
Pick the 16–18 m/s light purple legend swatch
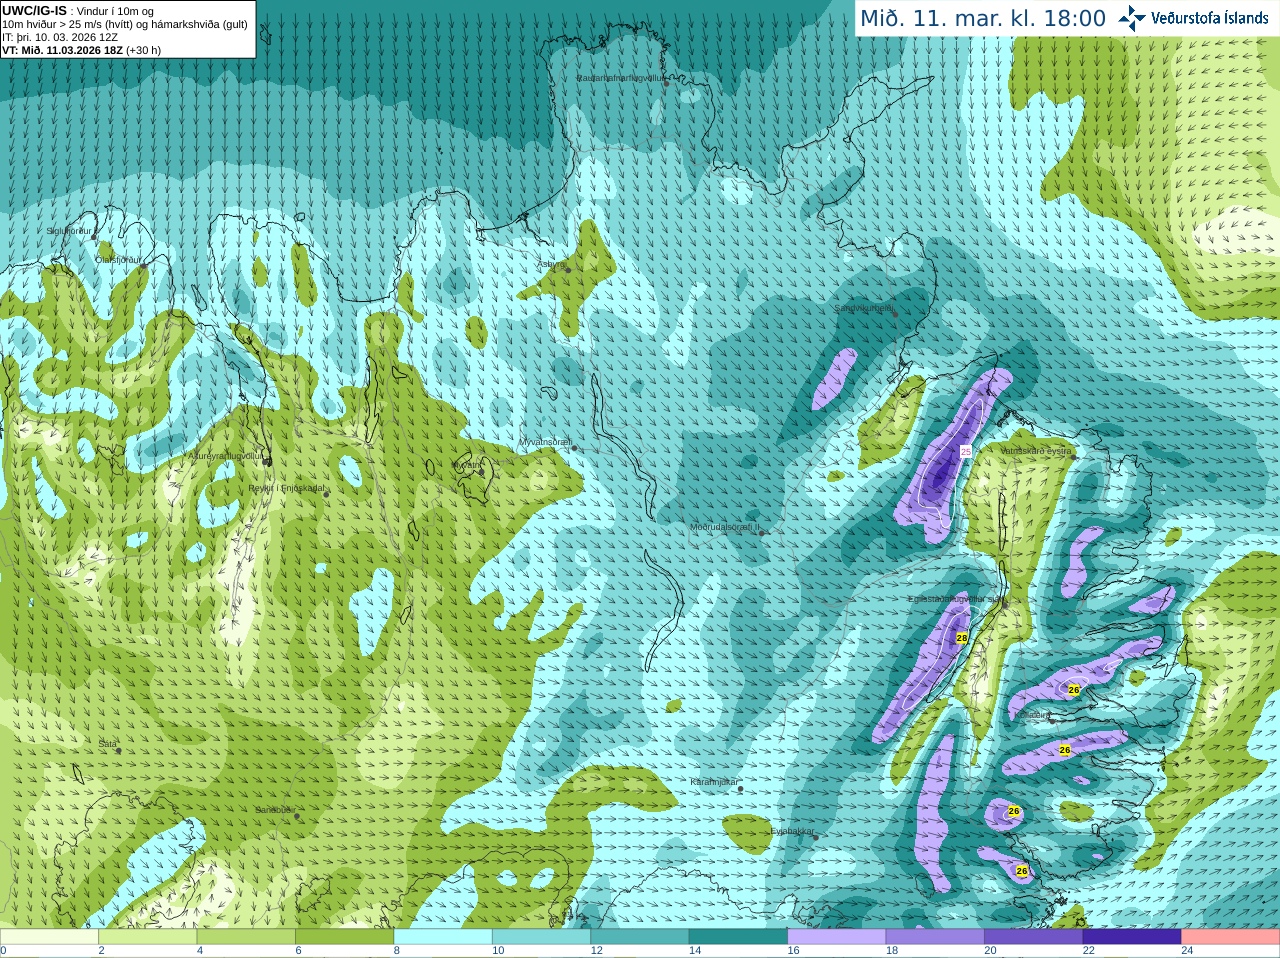(x=837, y=937)
